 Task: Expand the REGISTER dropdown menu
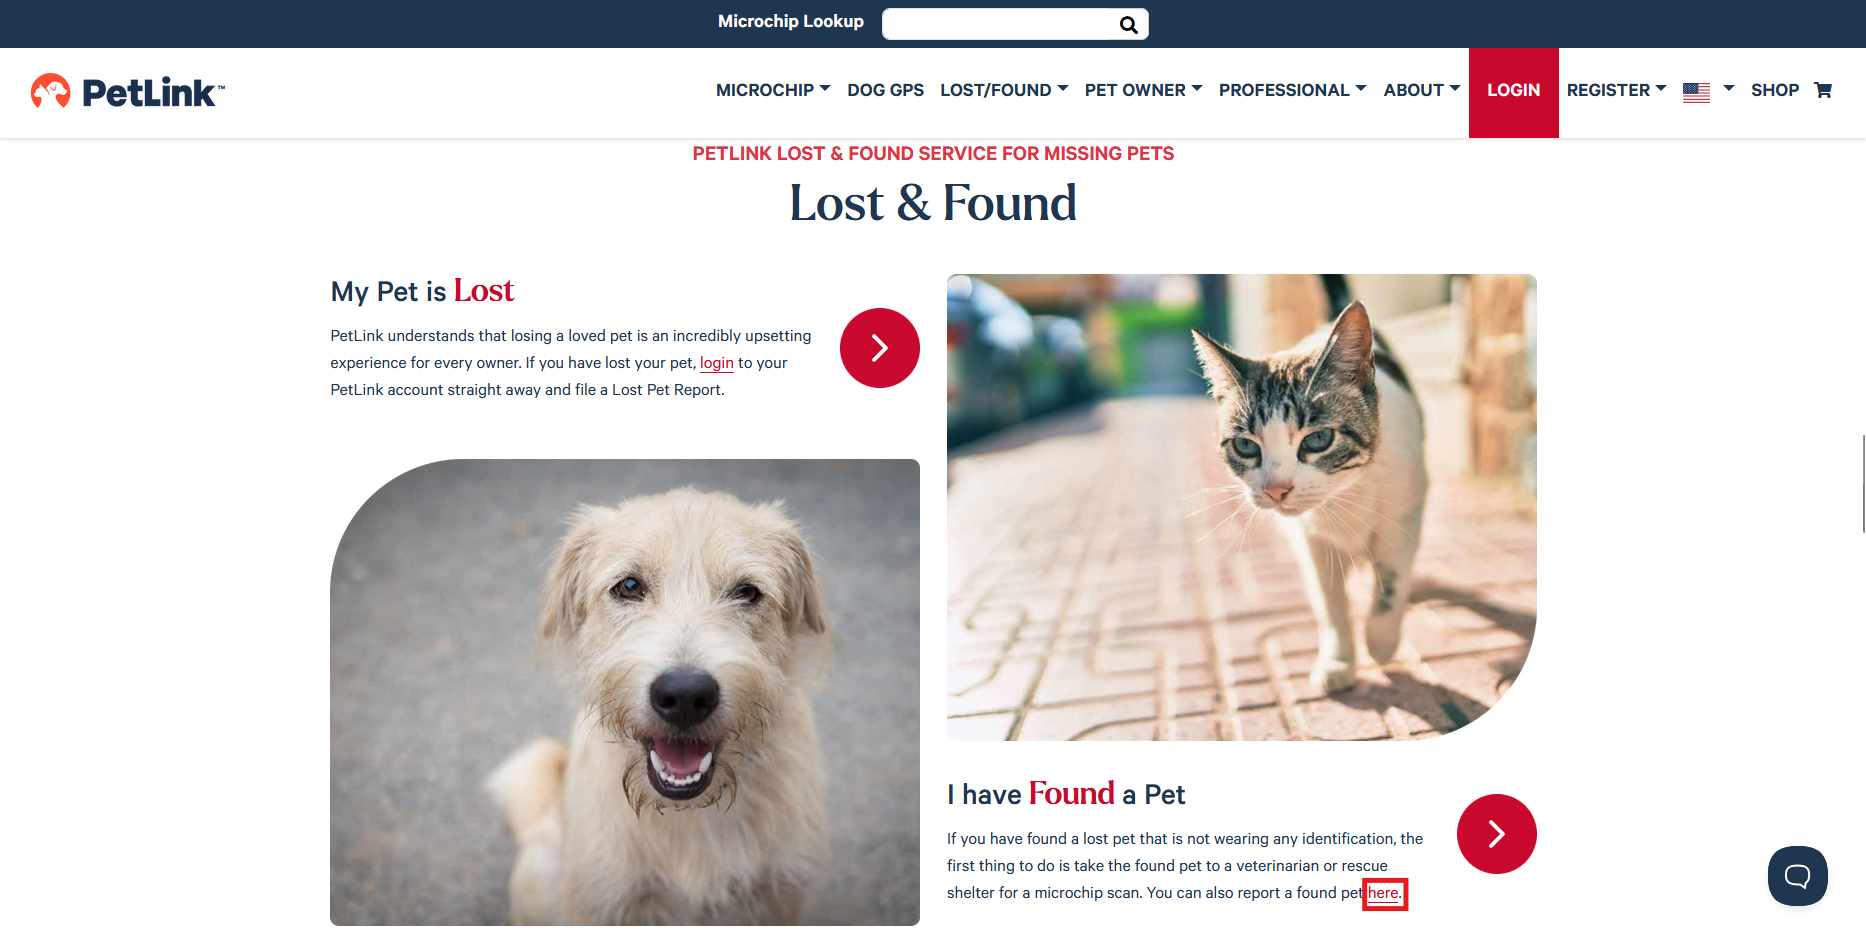pos(1616,90)
